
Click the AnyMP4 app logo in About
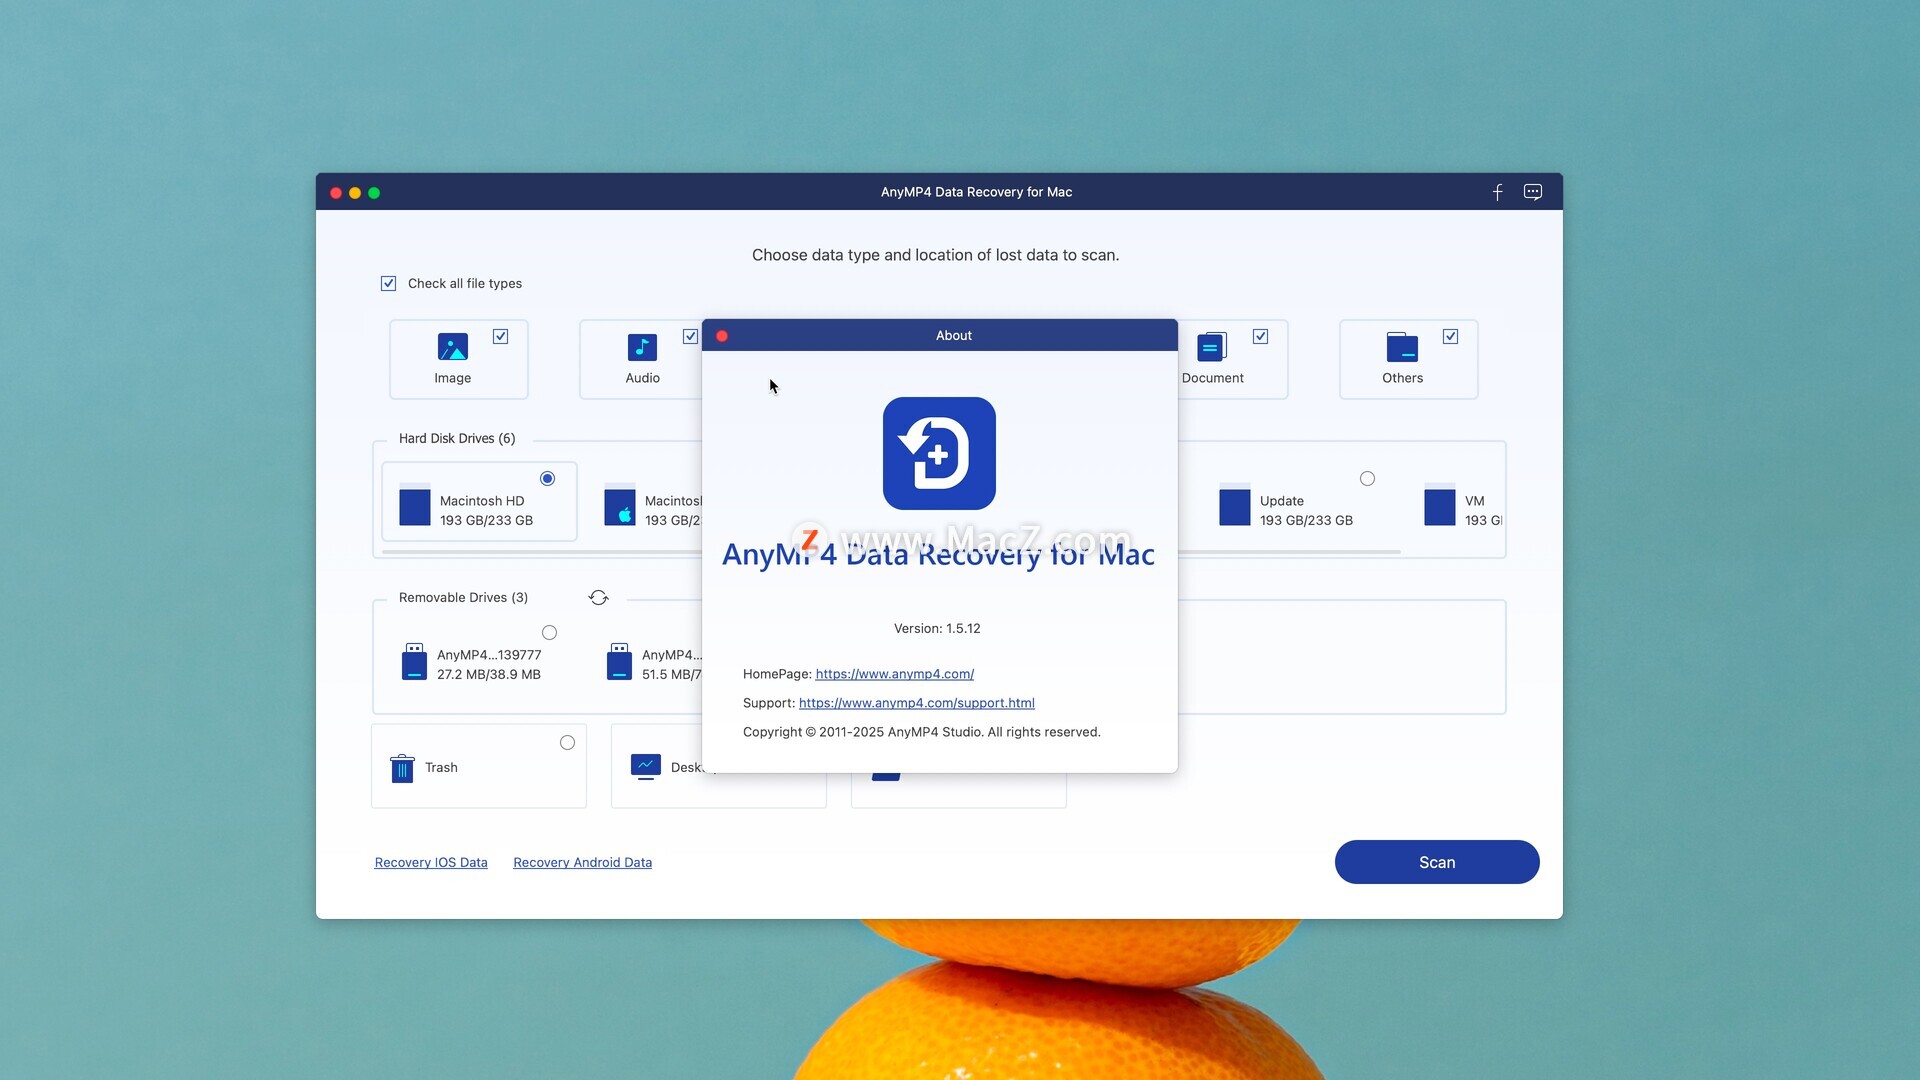pos(939,453)
